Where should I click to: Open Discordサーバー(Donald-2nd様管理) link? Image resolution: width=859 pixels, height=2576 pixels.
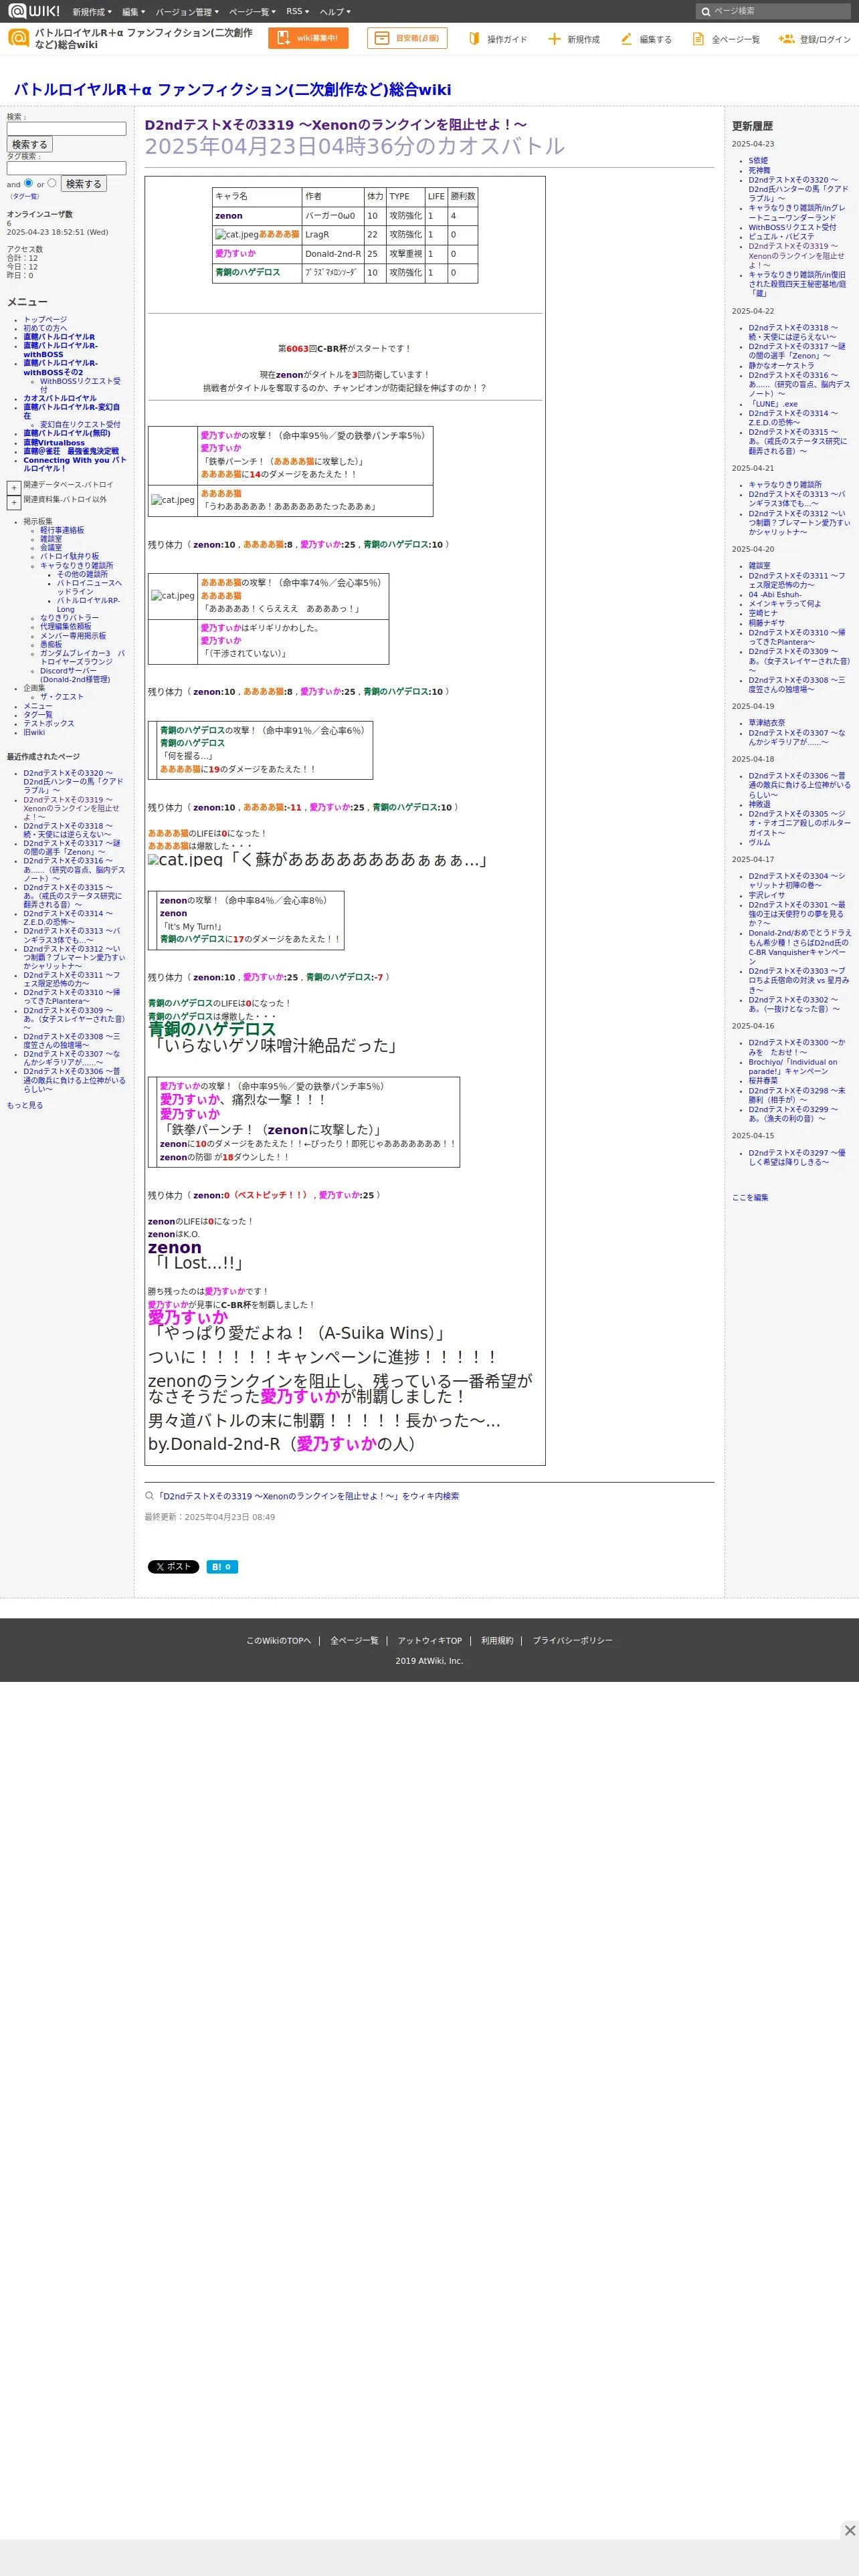[75, 675]
